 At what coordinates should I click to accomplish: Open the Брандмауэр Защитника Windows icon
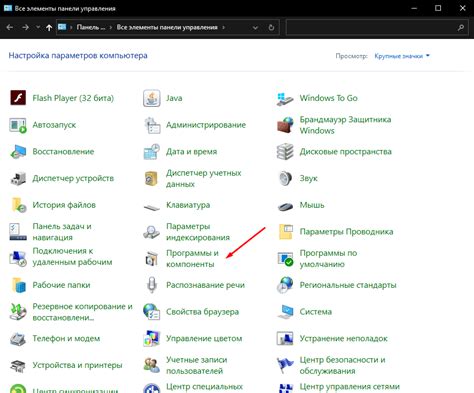[285, 125]
